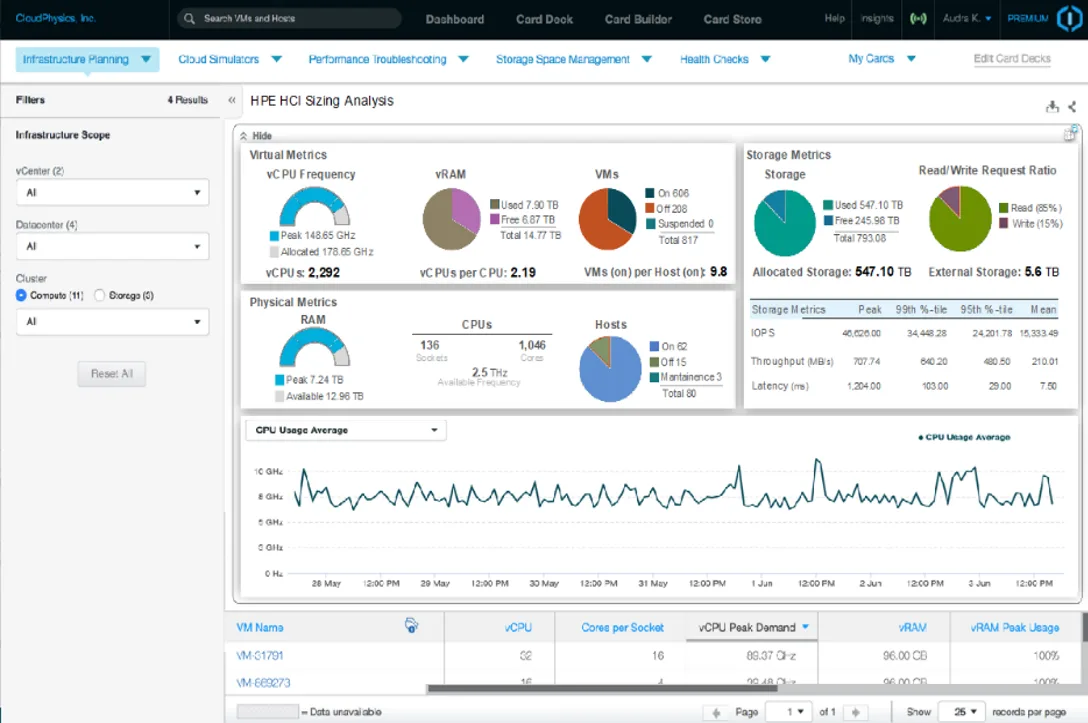Go to the previous page with the arrow button
This screenshot has width=1088, height=723.
pyautogui.click(x=716, y=712)
